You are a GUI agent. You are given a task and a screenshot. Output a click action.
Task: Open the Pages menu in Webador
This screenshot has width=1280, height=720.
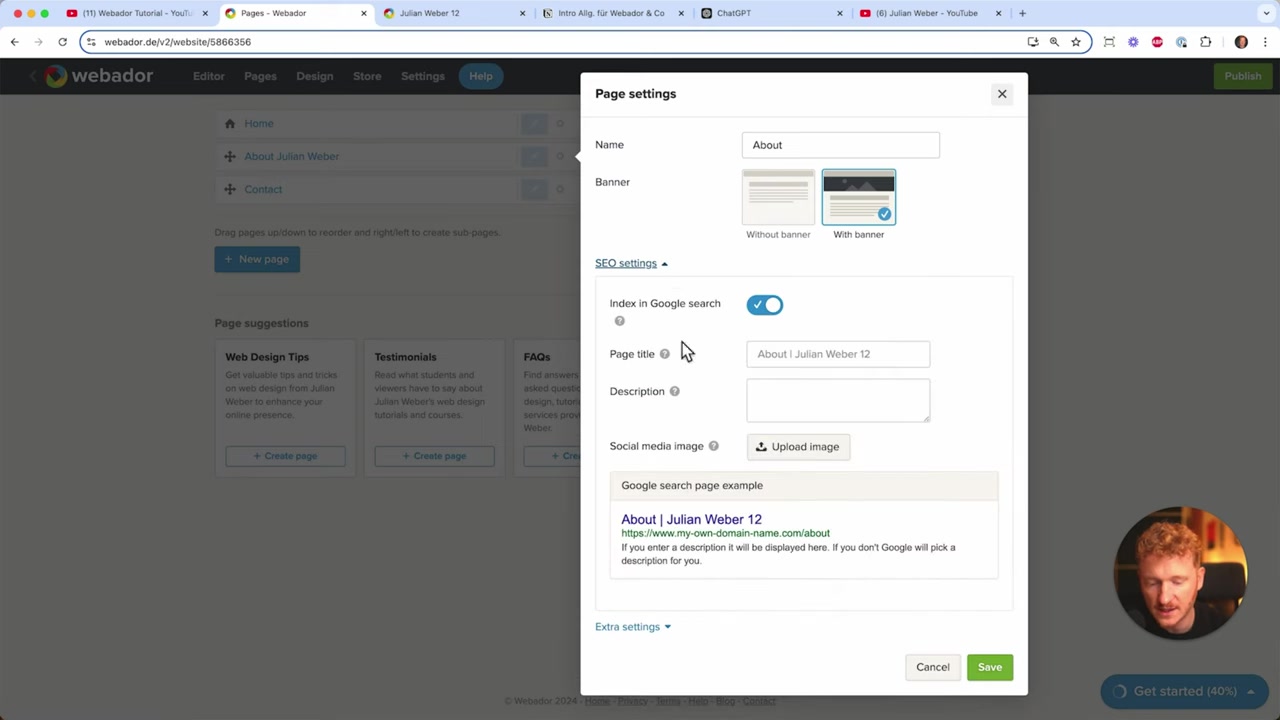[260, 76]
